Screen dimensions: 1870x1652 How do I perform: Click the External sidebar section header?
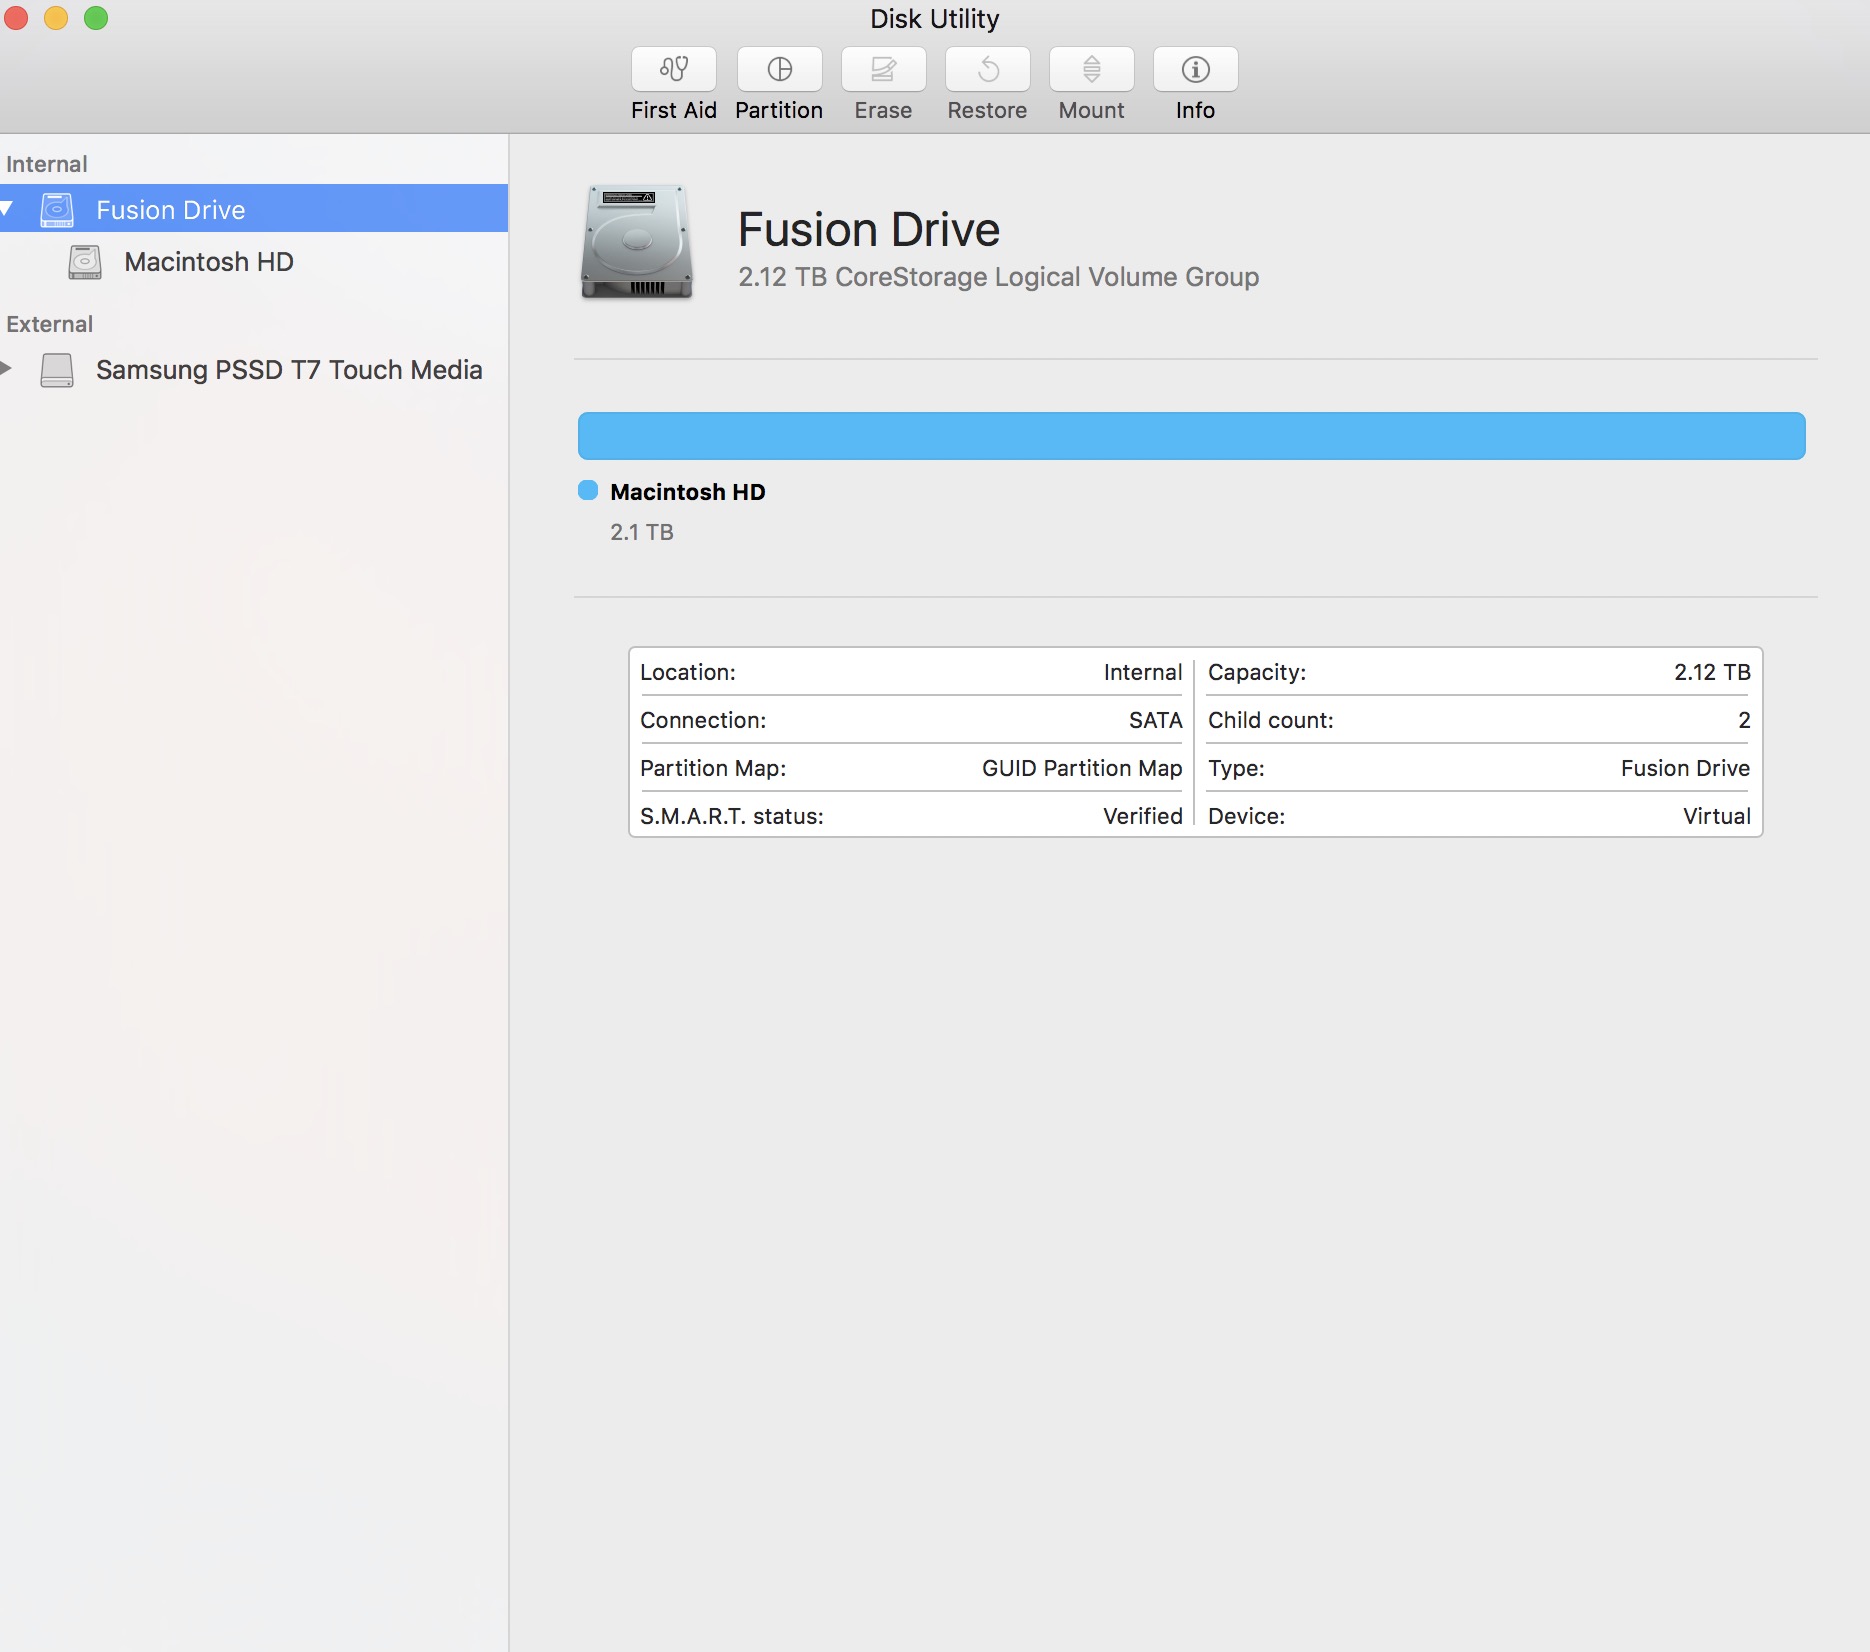(50, 324)
